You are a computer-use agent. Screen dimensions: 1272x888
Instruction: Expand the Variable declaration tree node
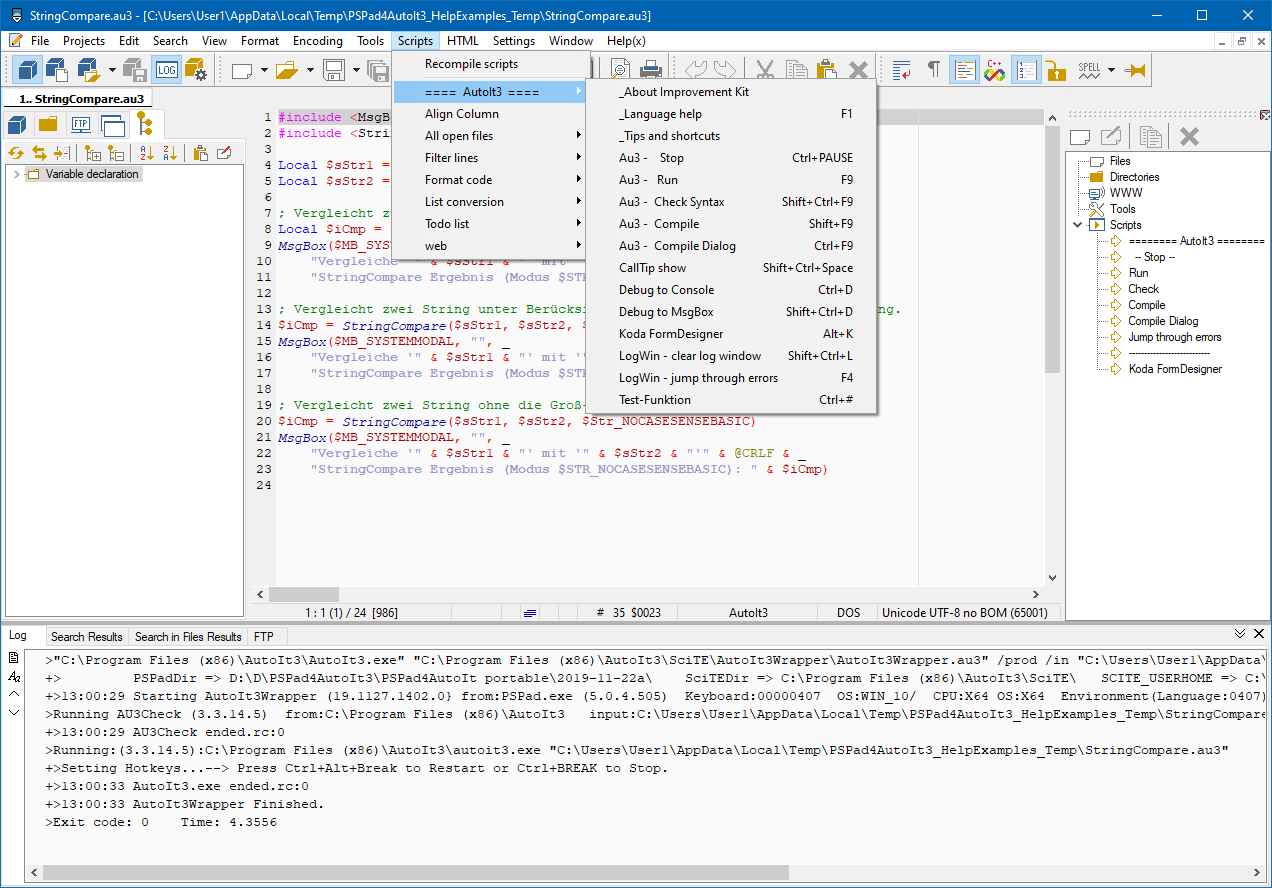coord(17,174)
